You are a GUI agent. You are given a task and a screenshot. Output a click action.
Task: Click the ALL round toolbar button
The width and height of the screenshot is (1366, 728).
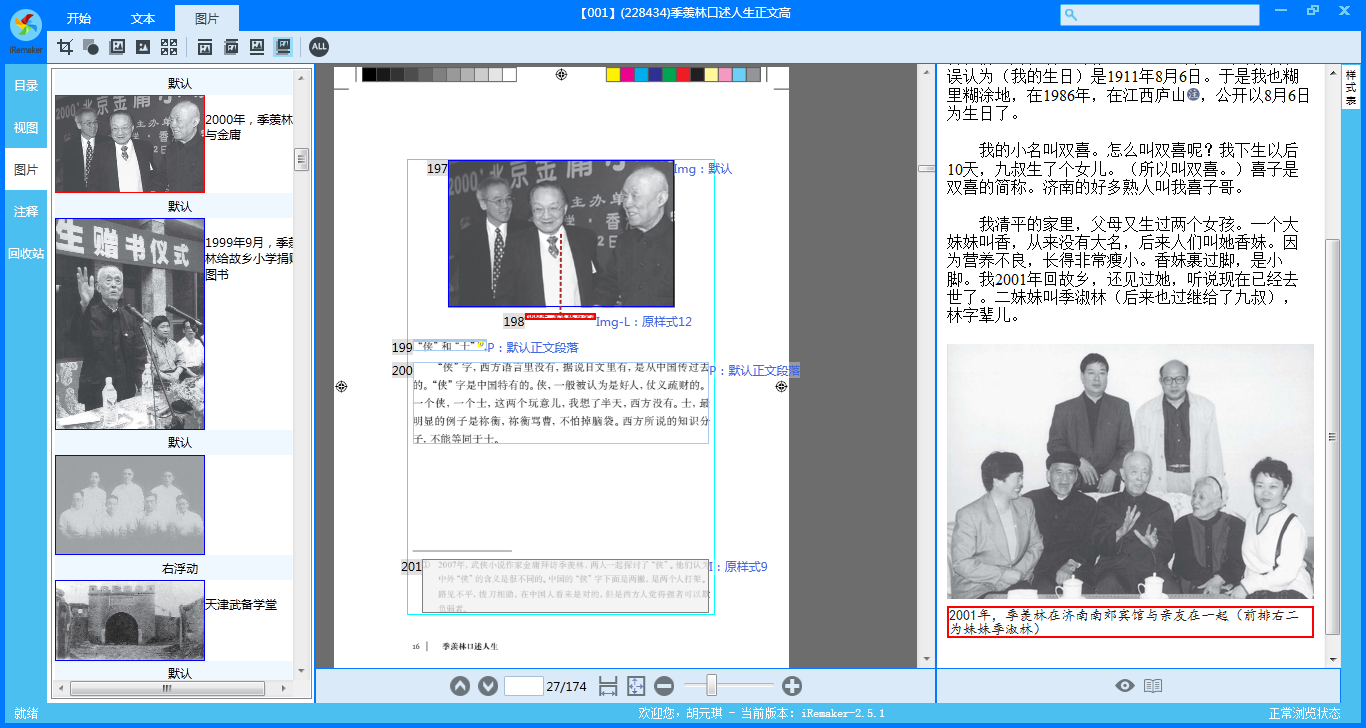tap(318, 47)
